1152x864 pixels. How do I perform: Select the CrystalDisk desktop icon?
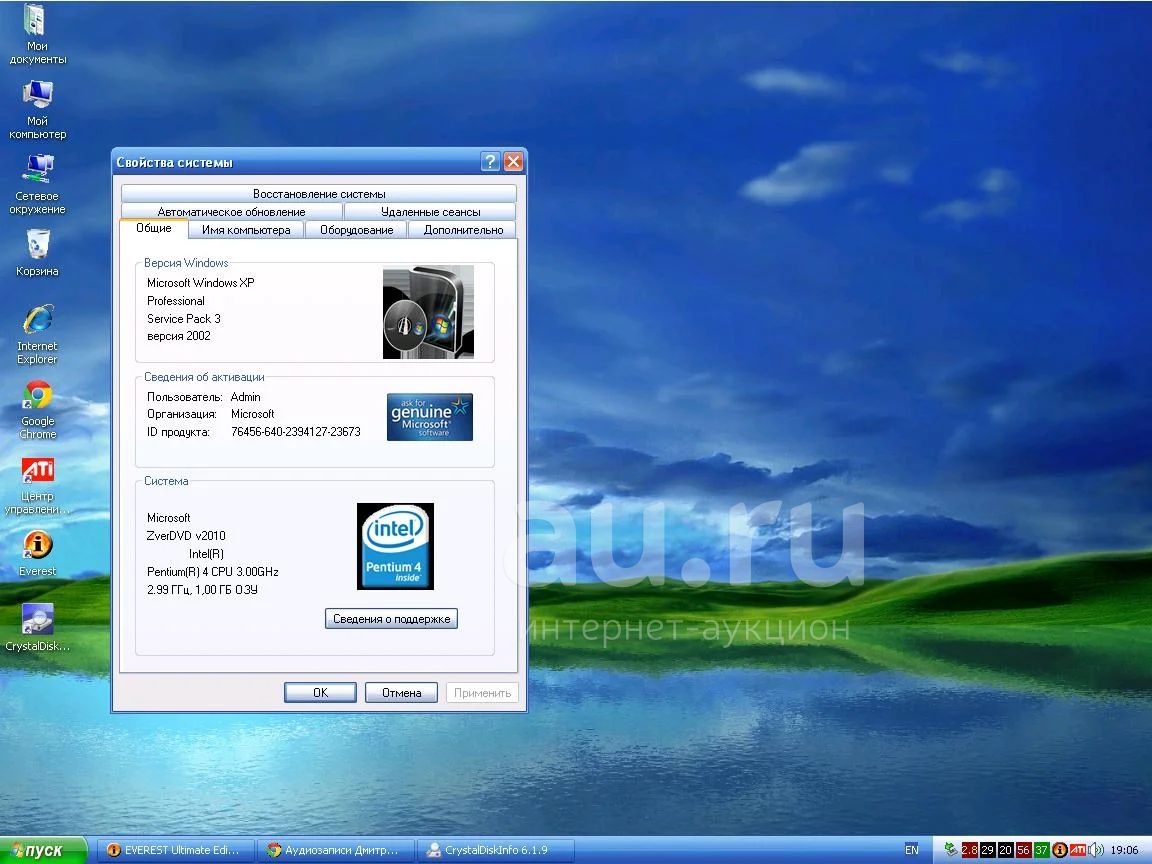tap(37, 627)
